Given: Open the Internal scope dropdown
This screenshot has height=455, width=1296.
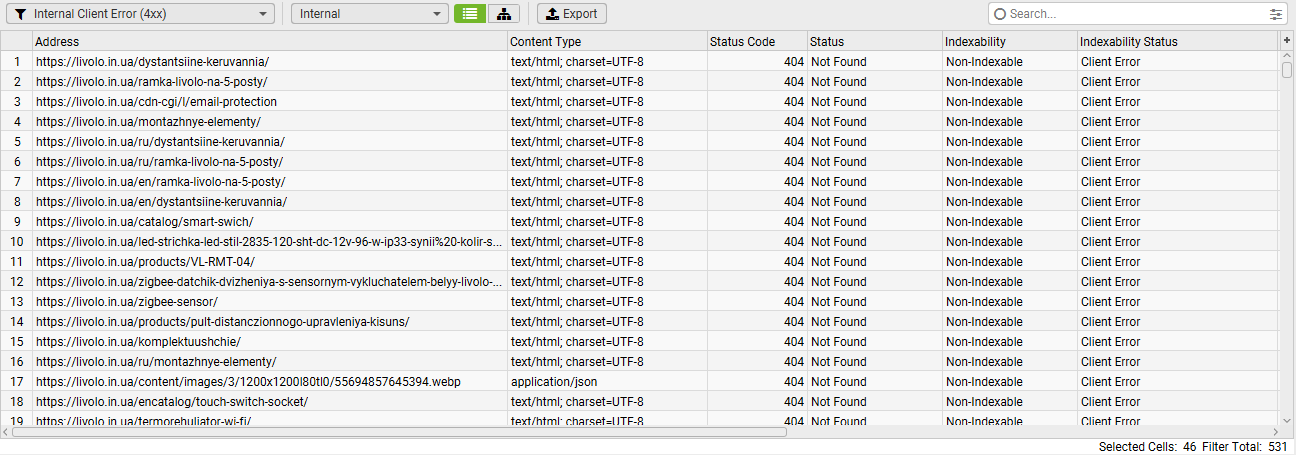Looking at the screenshot, I should (x=369, y=14).
